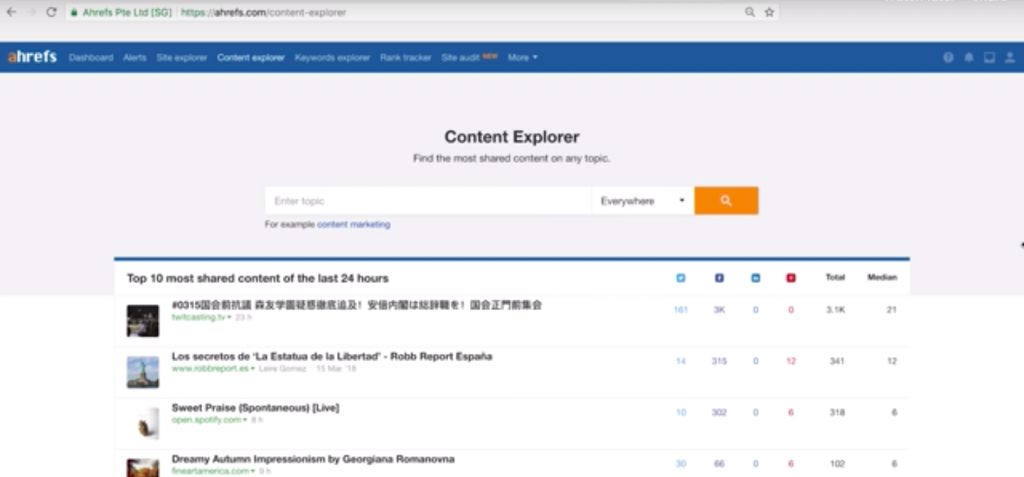Open the help question mark icon
The width and height of the screenshot is (1024, 477).
point(948,58)
